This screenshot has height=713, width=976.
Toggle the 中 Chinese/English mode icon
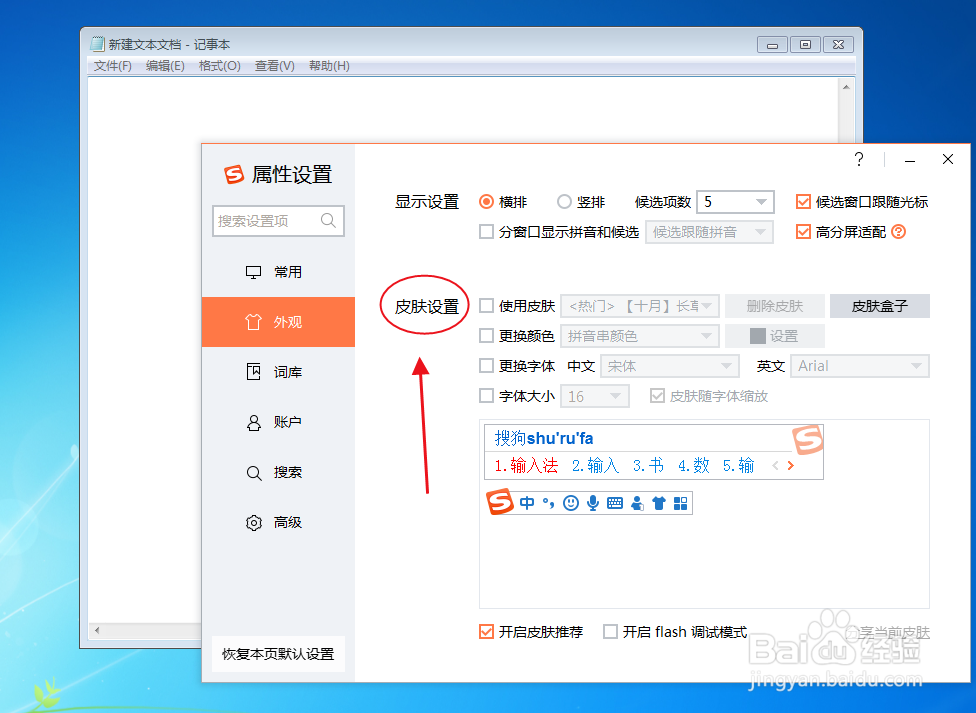tap(527, 503)
